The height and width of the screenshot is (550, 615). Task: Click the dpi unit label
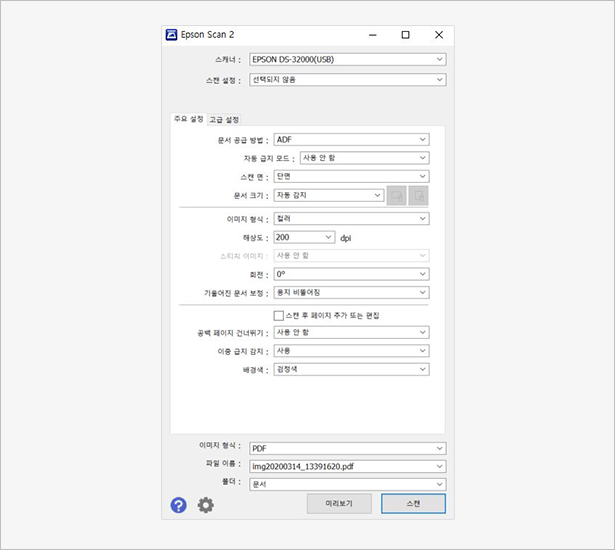coord(346,238)
